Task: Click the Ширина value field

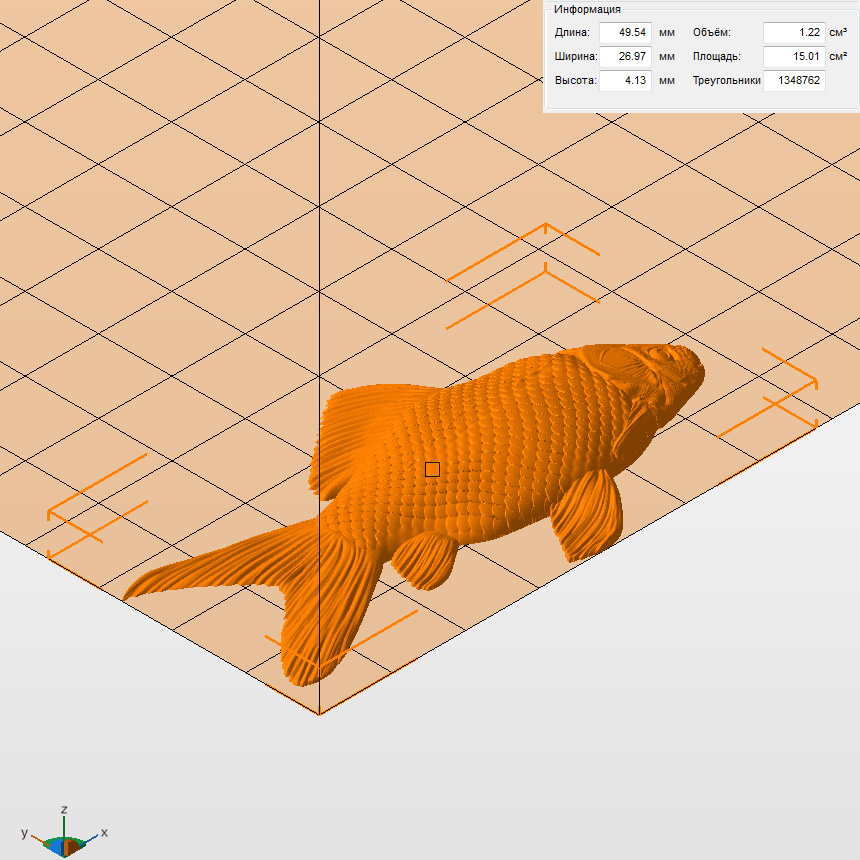Action: pyautogui.click(x=625, y=56)
